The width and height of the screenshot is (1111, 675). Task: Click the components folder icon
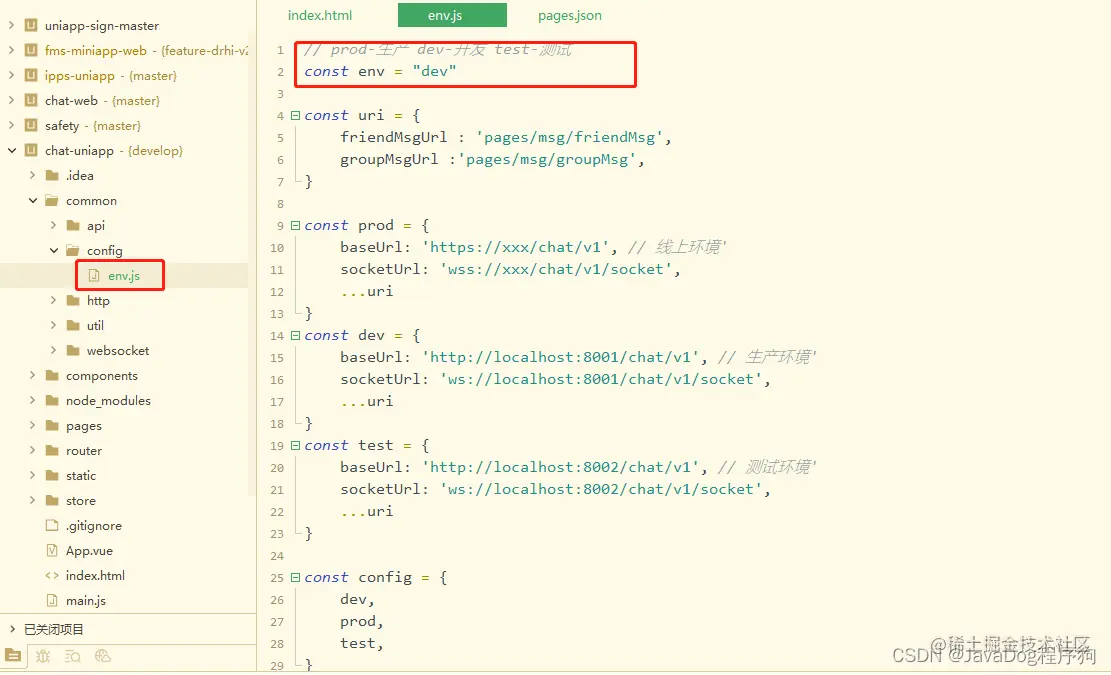[x=52, y=375]
